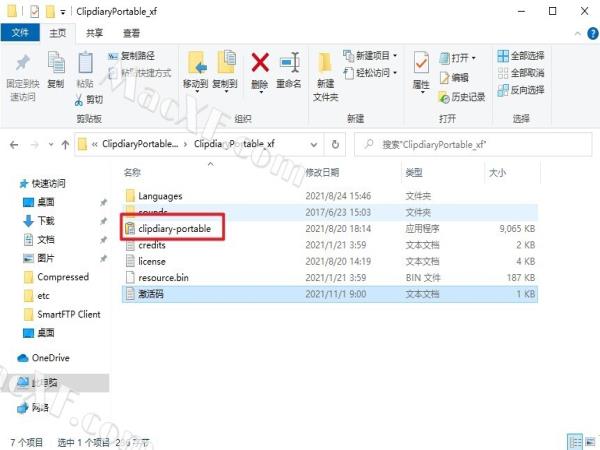Screen dimensions: 600x450
Task: Refresh the current folder
Action: 335,145
